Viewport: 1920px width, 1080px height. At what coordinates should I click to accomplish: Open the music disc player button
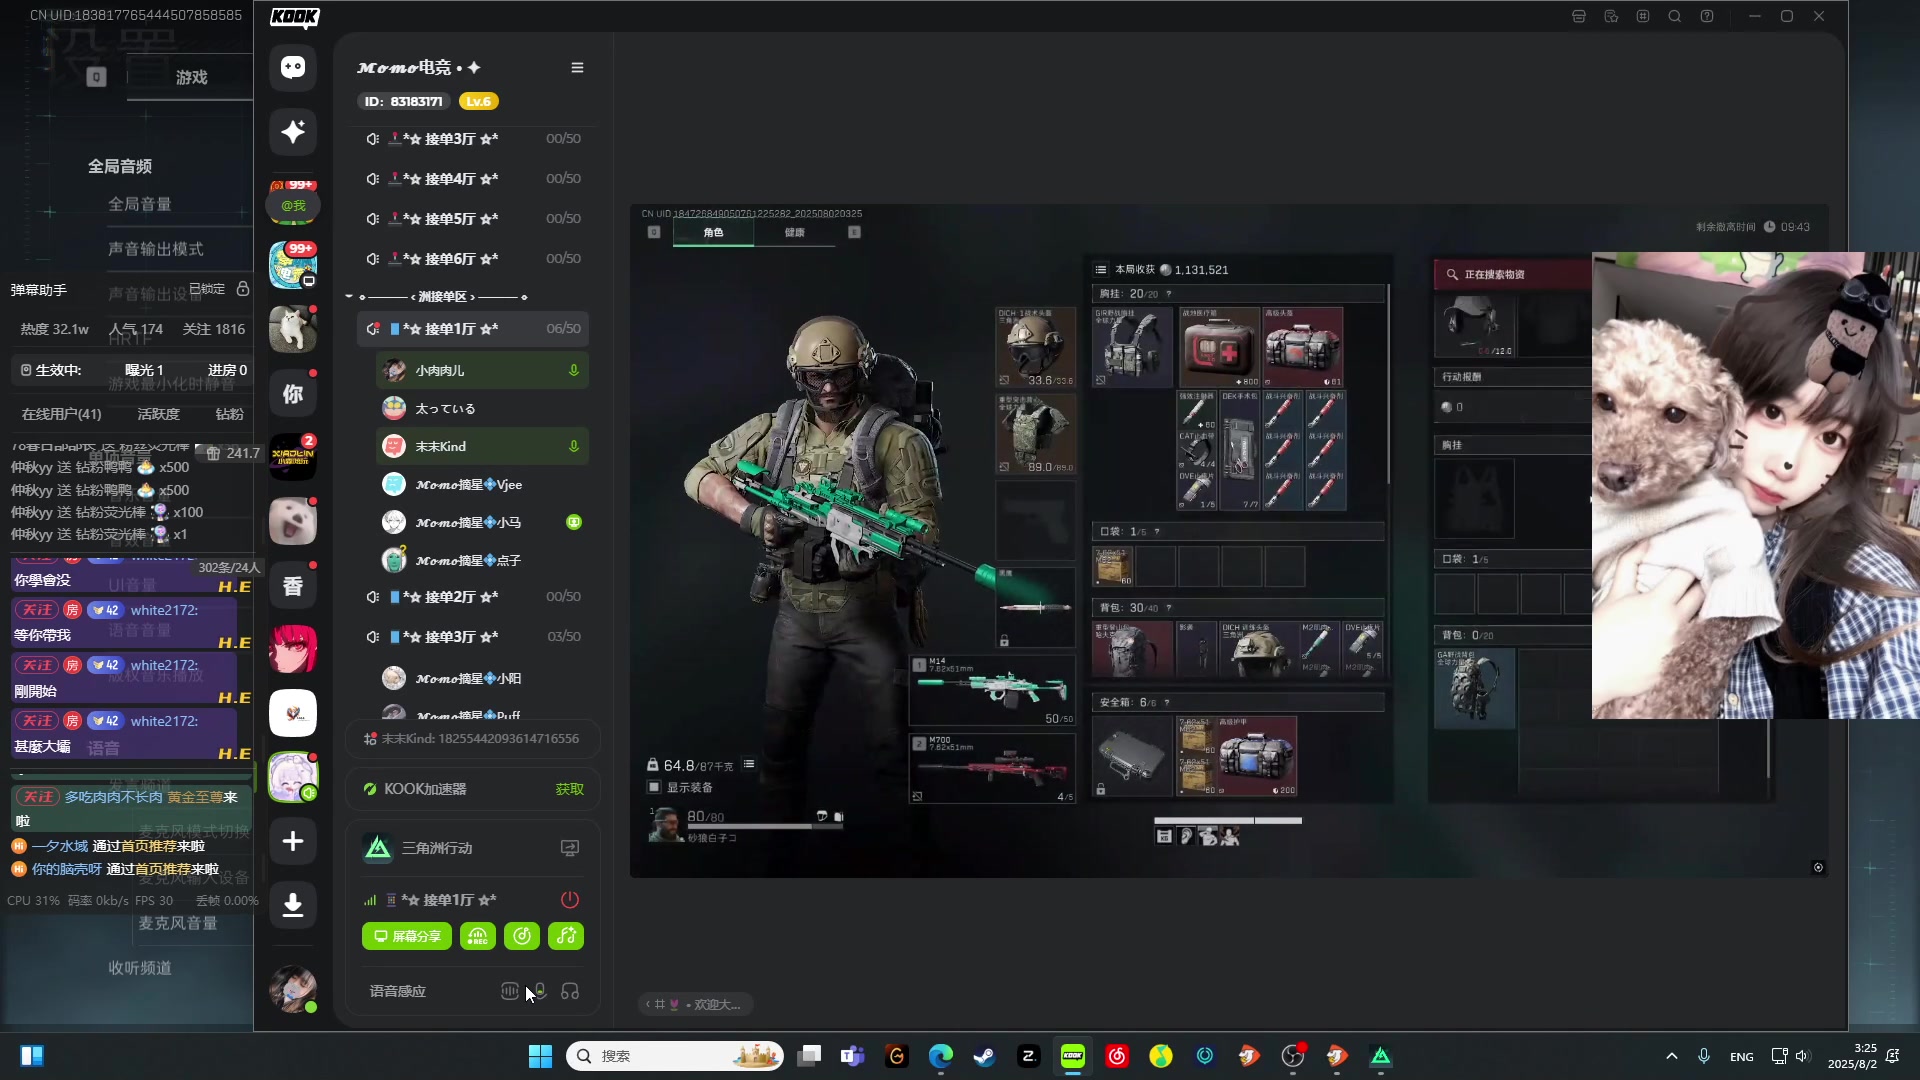pyautogui.click(x=522, y=936)
